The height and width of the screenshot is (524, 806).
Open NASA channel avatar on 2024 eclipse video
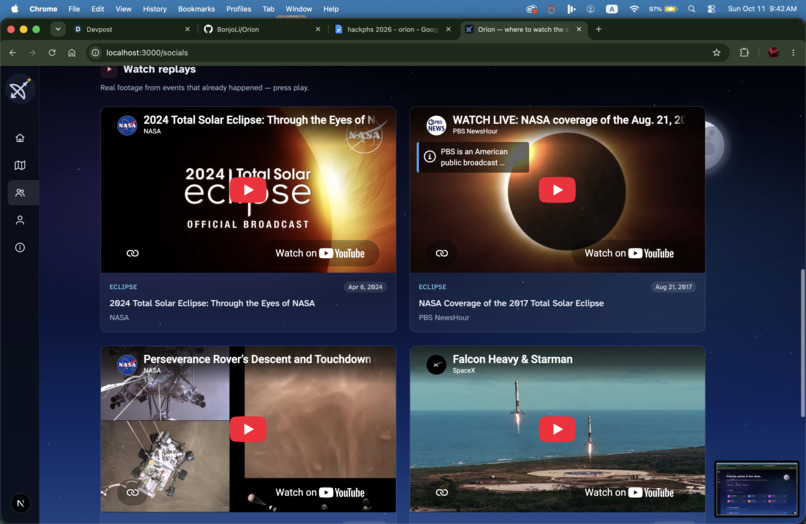(127, 125)
